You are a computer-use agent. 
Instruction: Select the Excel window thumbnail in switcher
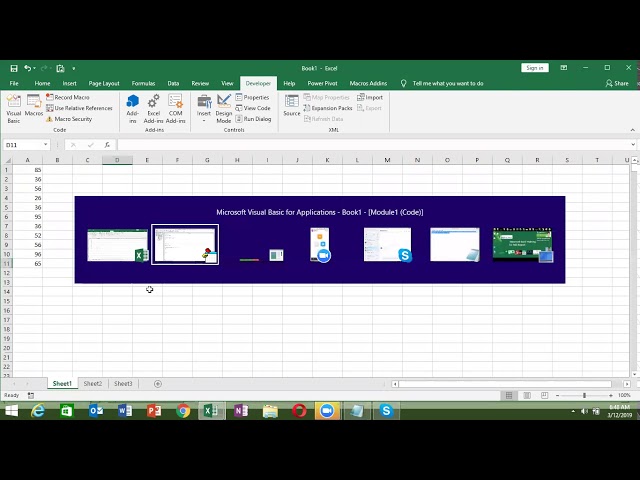[x=118, y=245]
